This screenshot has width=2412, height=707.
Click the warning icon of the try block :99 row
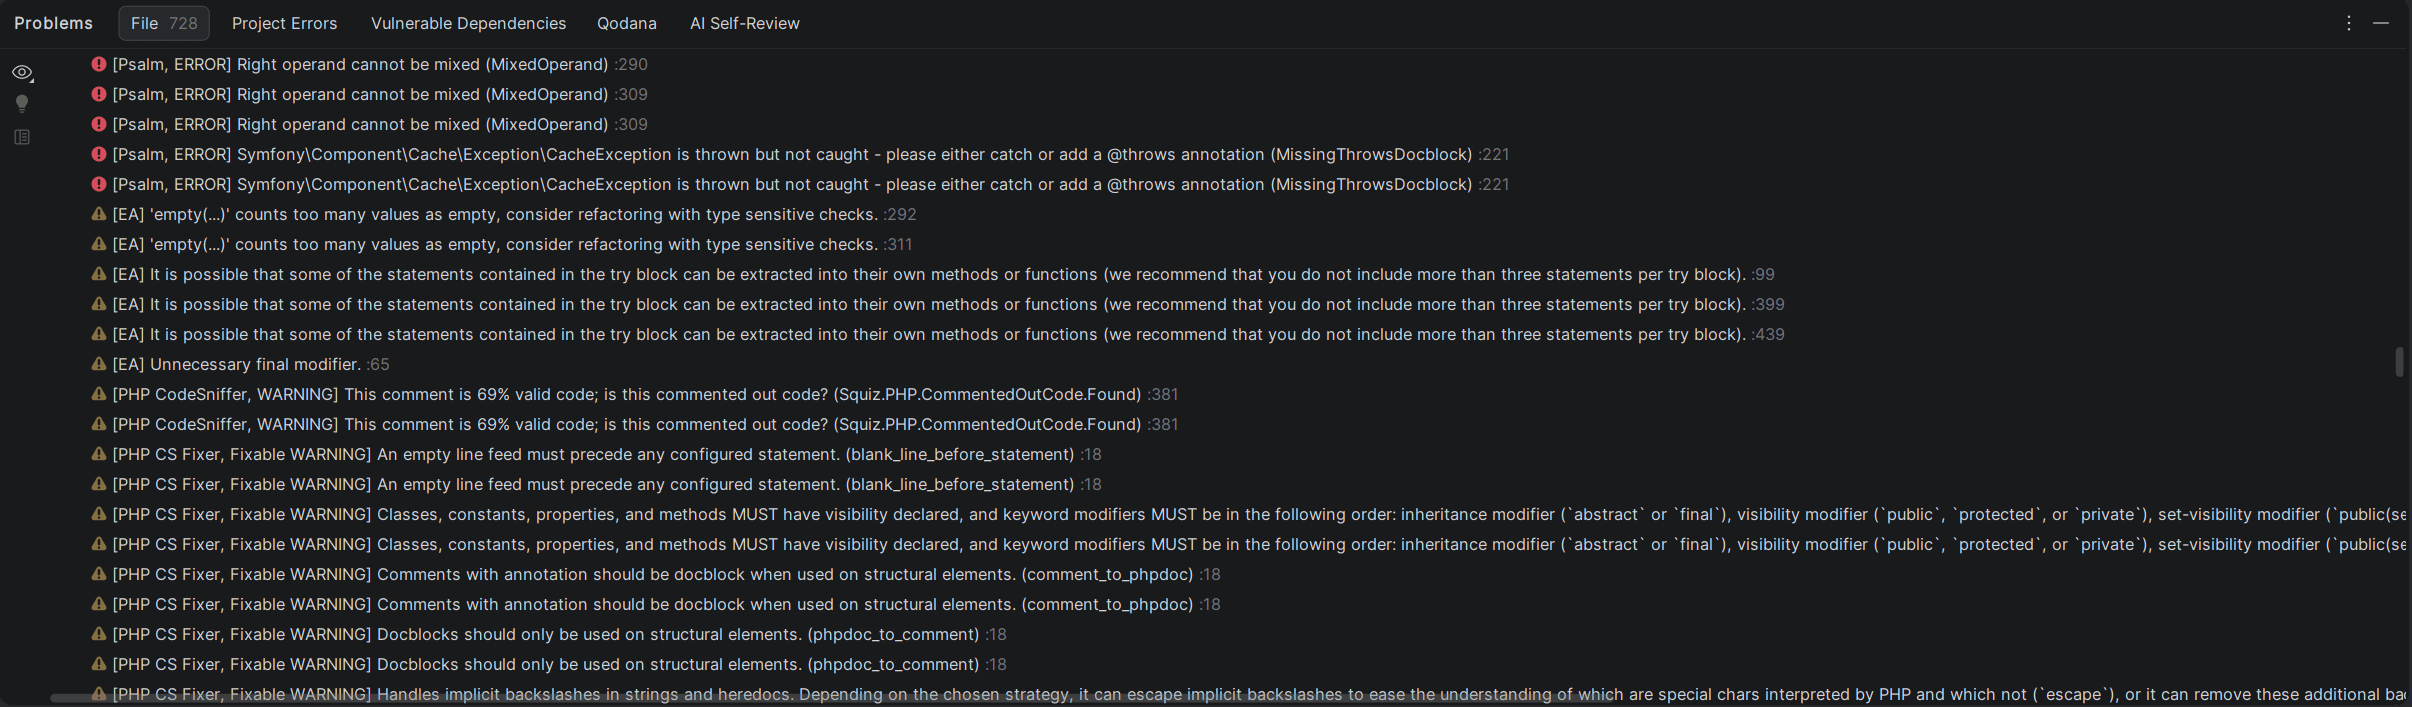[99, 274]
